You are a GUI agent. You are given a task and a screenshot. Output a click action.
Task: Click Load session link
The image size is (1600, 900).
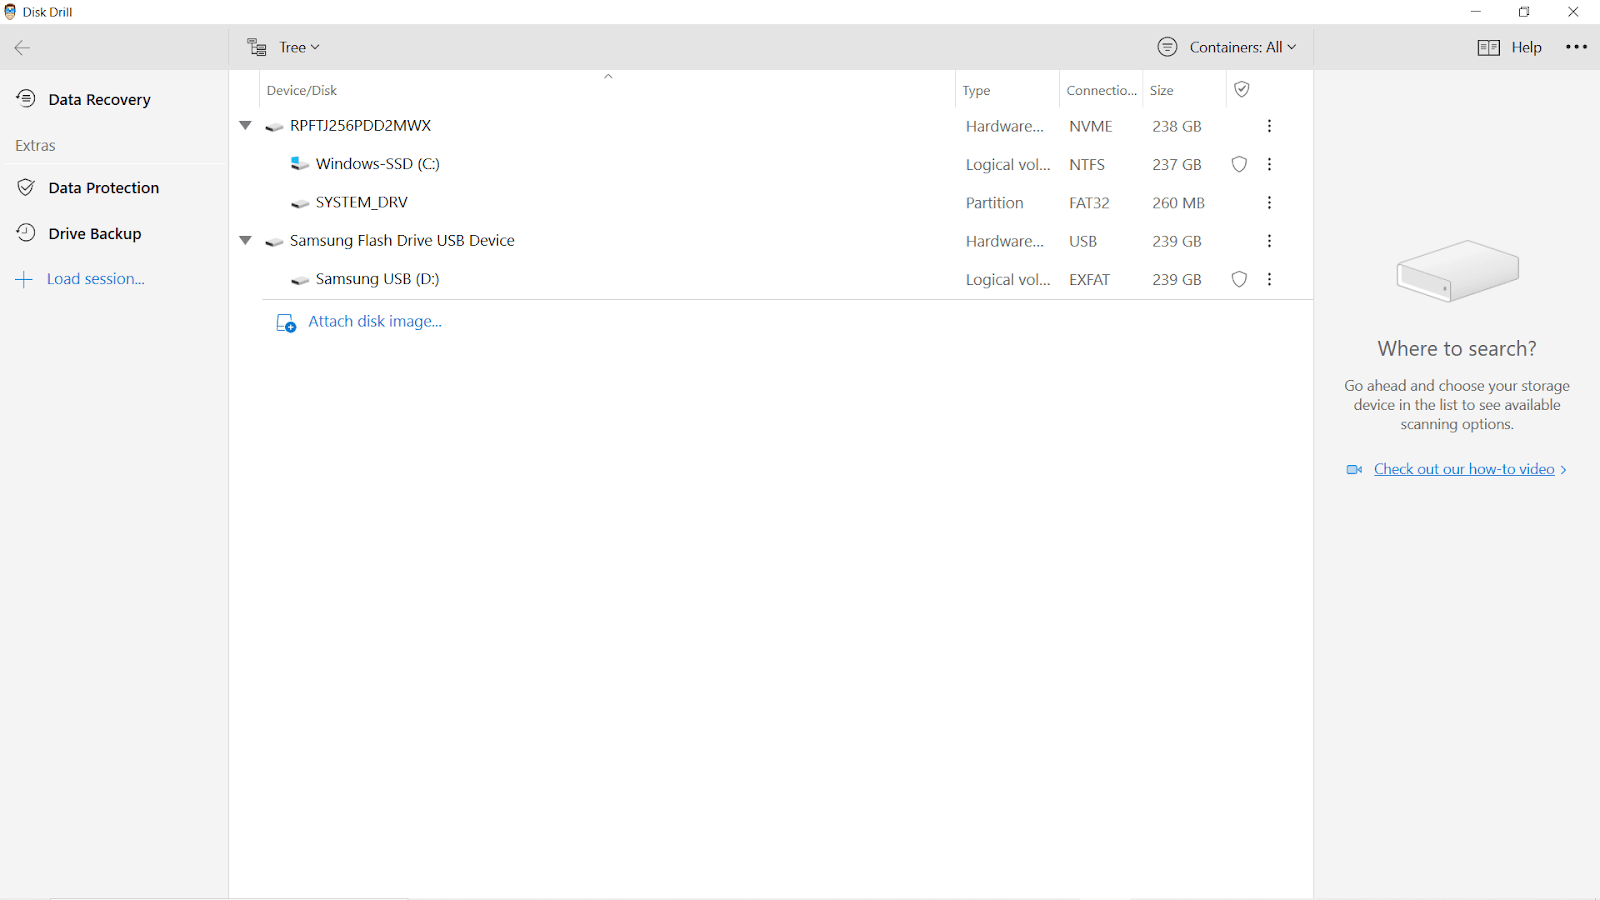96,279
